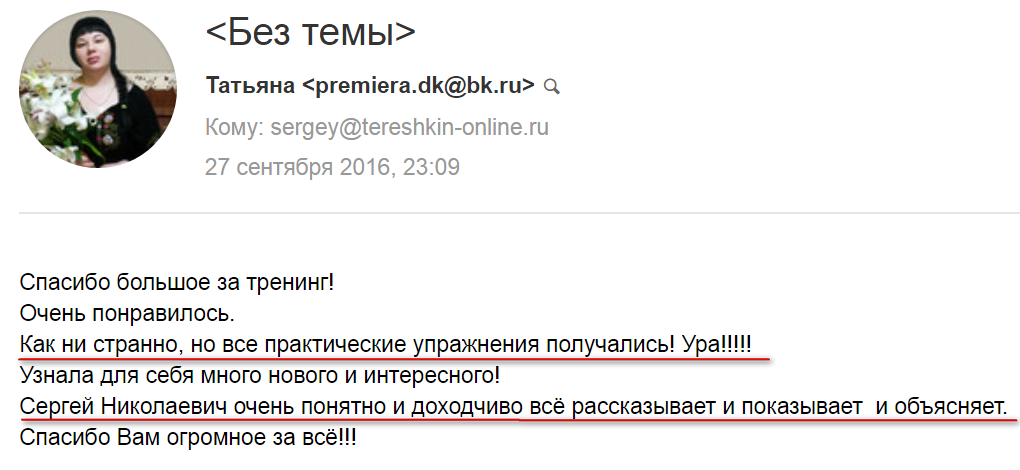The image size is (1020, 470).
Task: Click sender email premiera.dk@bk.ru
Action: click(419, 86)
